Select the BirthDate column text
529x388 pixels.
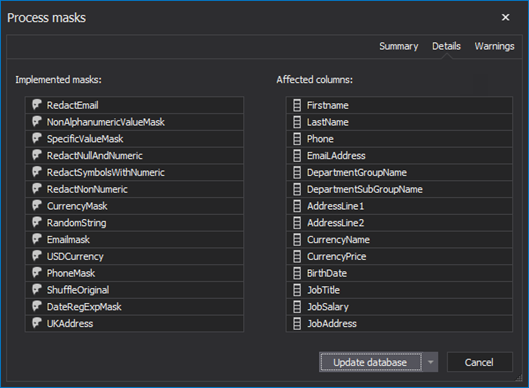(327, 273)
